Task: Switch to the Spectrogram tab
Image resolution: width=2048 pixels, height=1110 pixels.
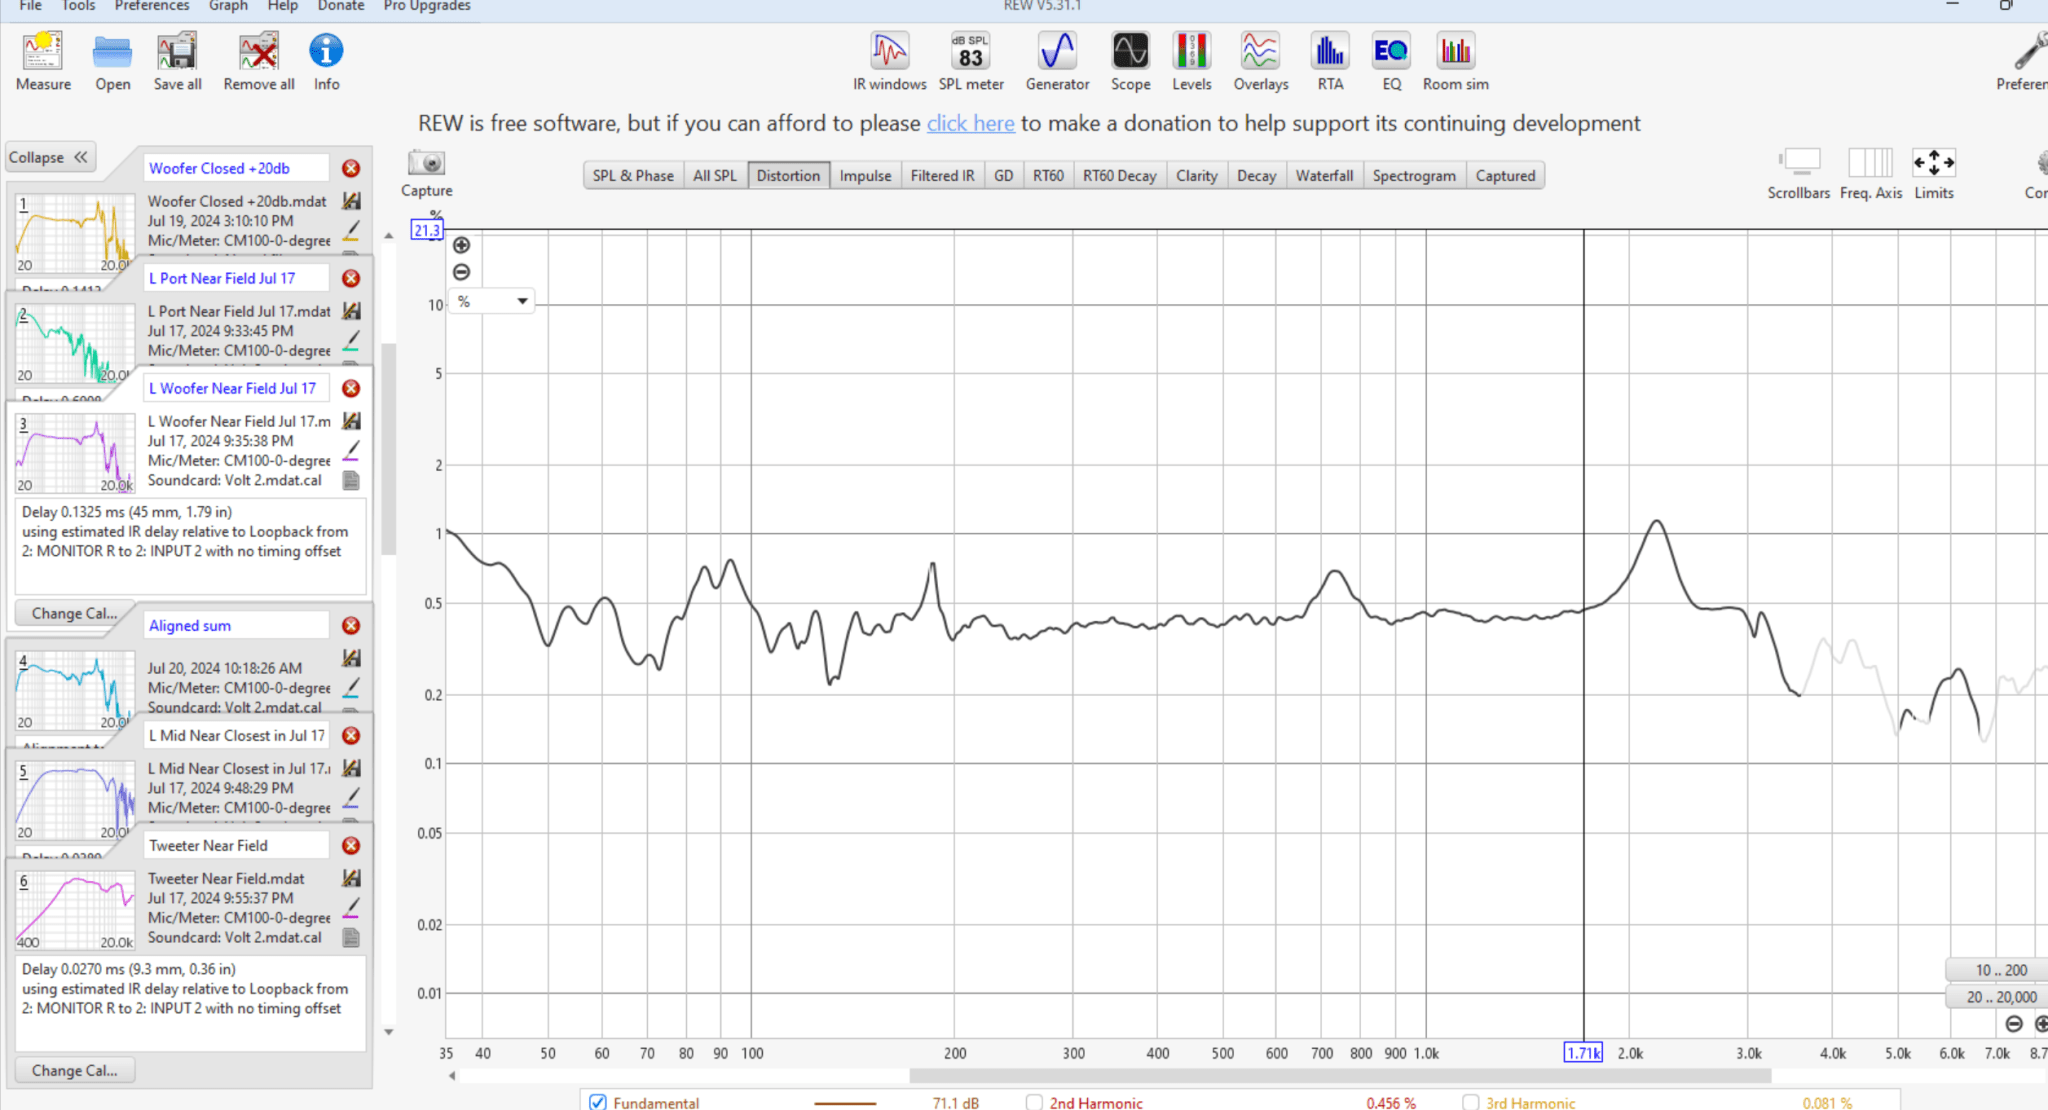Action: pos(1414,175)
